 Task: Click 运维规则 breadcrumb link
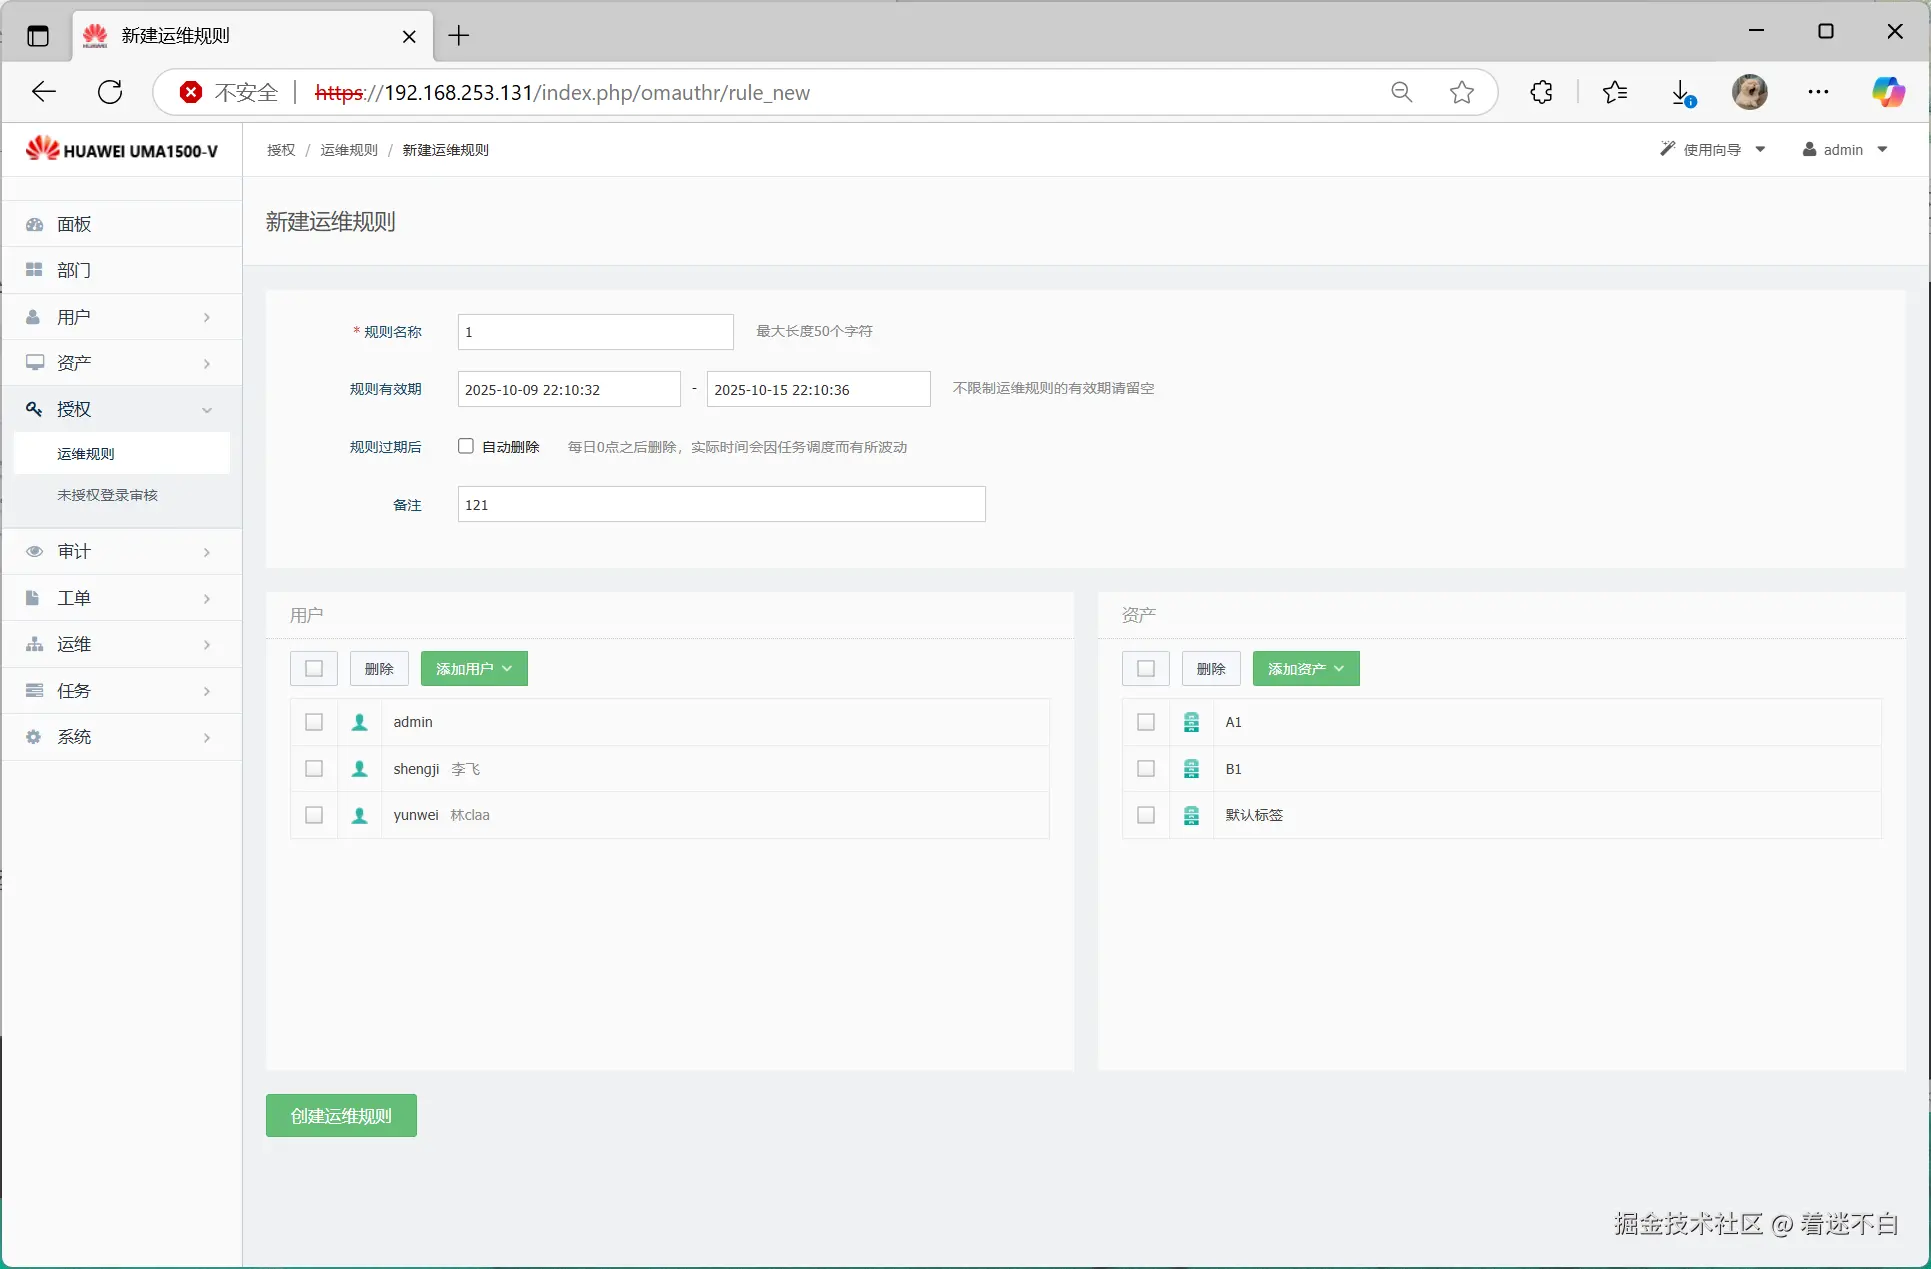click(349, 150)
